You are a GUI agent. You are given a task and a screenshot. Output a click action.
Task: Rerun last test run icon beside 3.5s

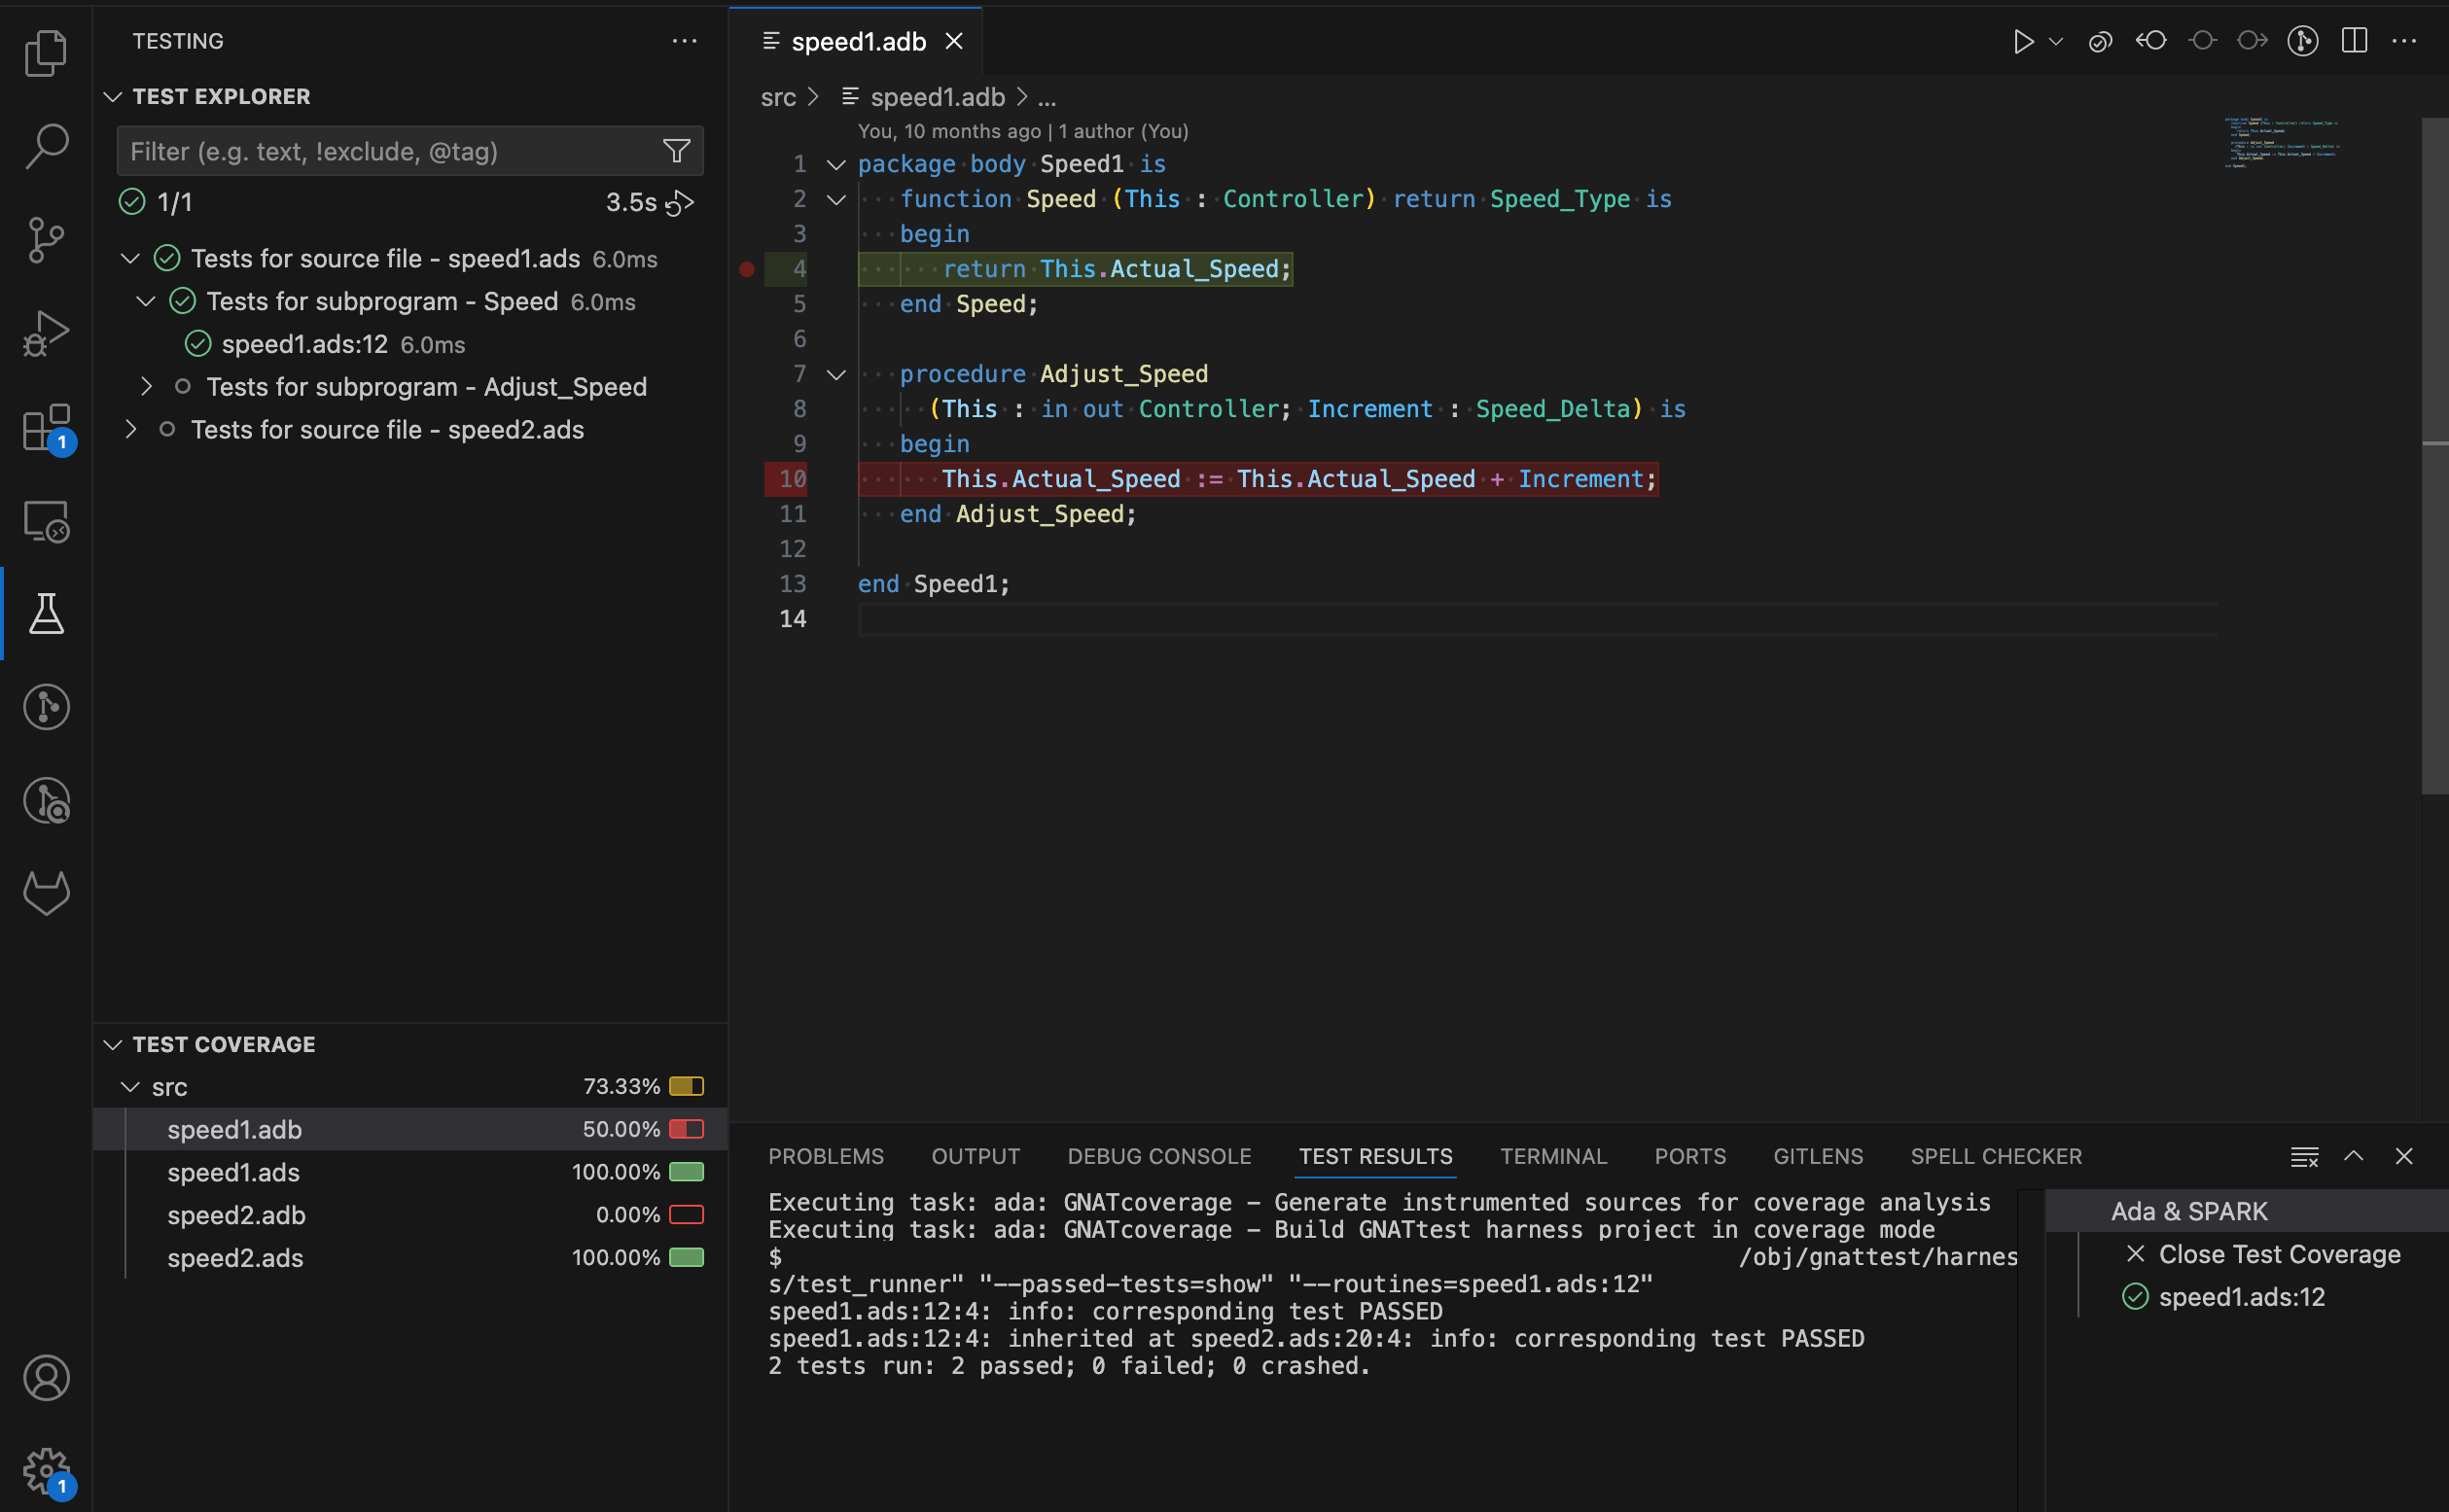tap(680, 203)
